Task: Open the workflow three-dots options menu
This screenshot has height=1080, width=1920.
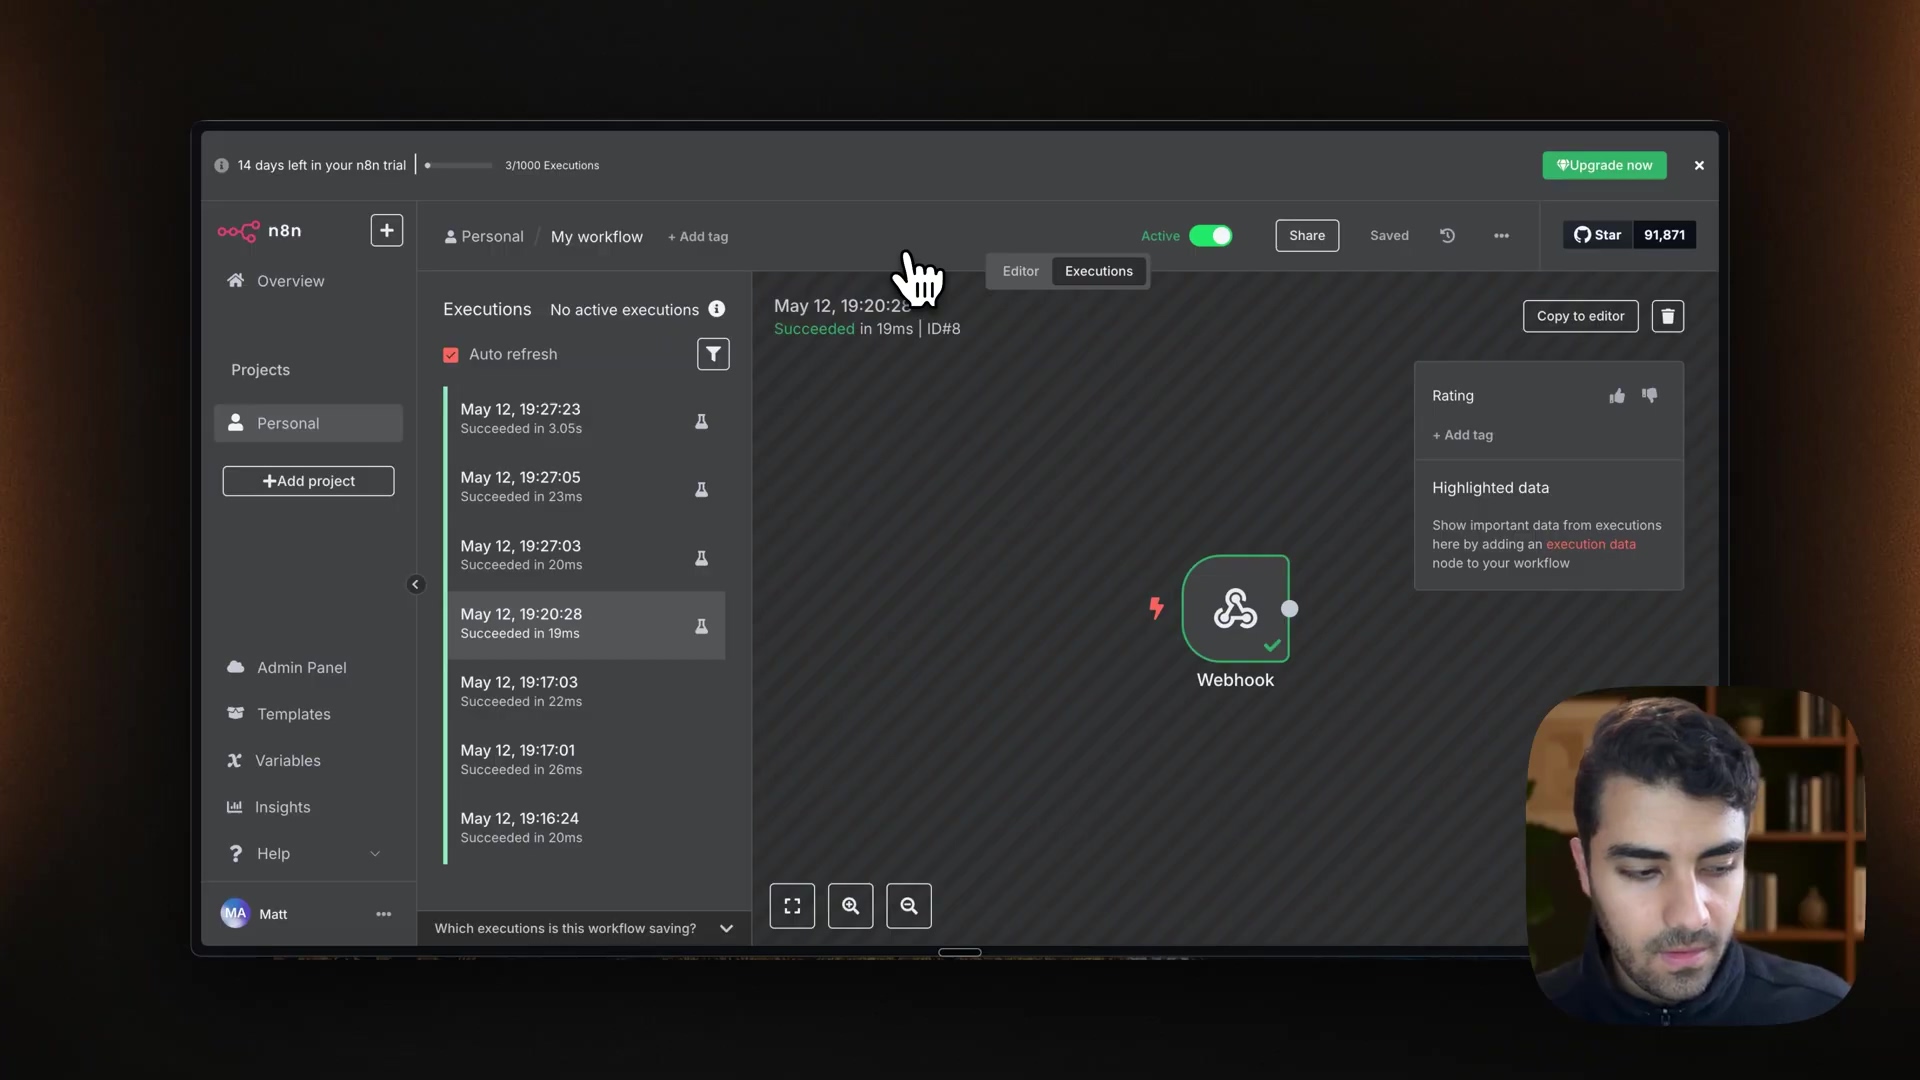Action: [x=1501, y=236]
